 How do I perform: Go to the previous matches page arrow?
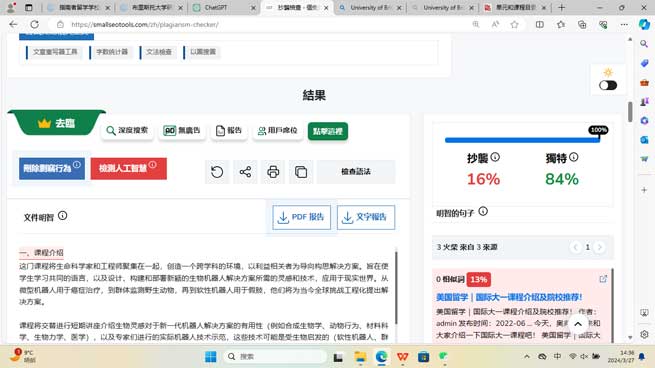pos(576,247)
